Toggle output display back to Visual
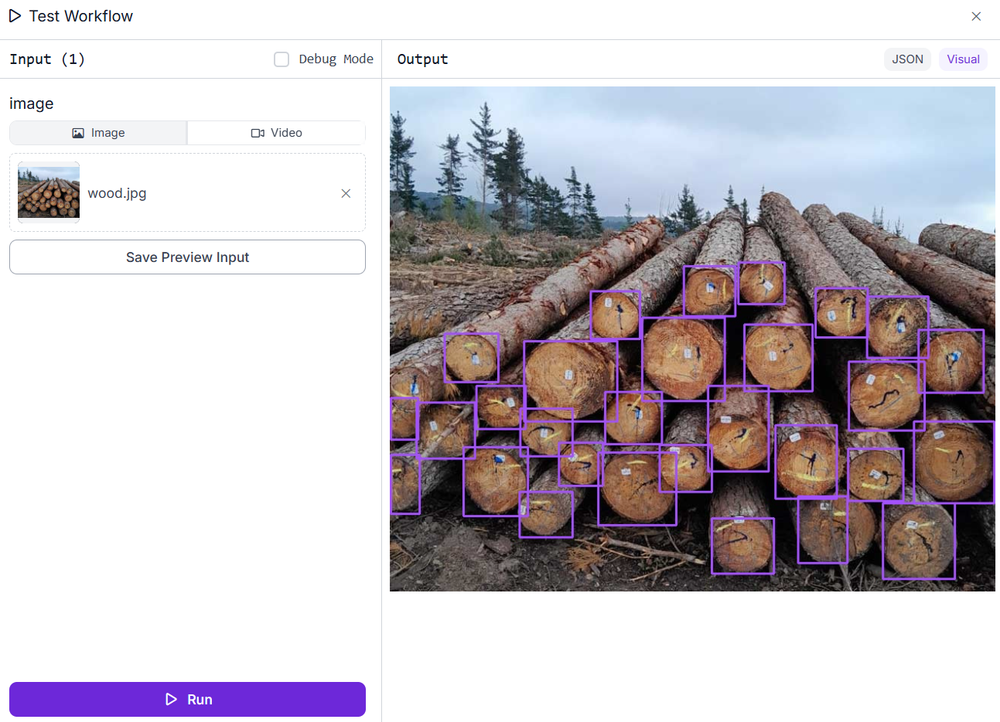This screenshot has height=722, width=1000. (x=962, y=59)
